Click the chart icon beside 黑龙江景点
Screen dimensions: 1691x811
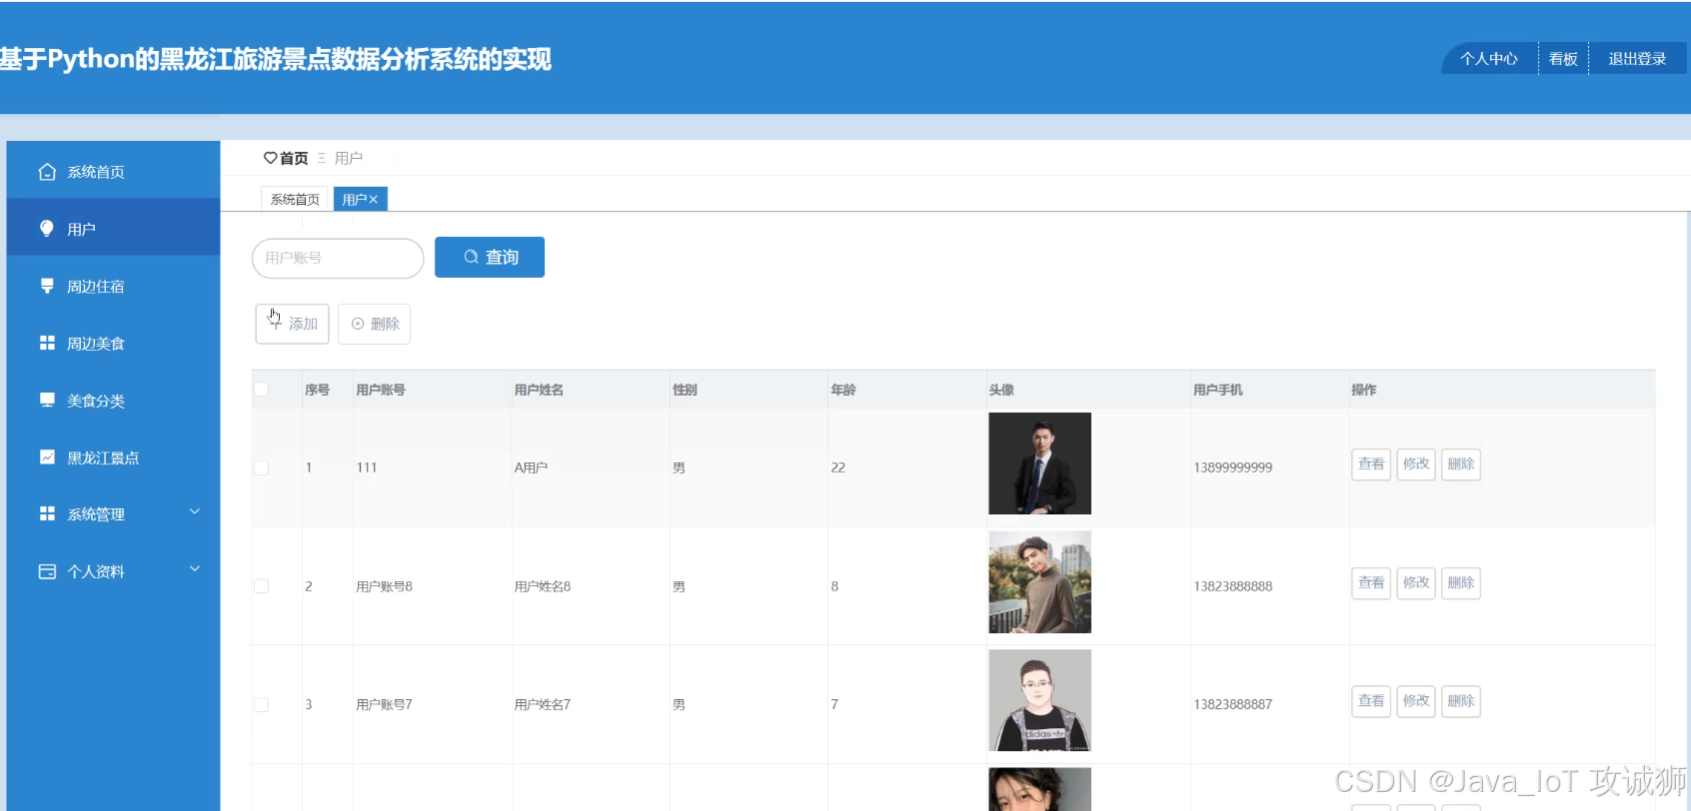47,457
